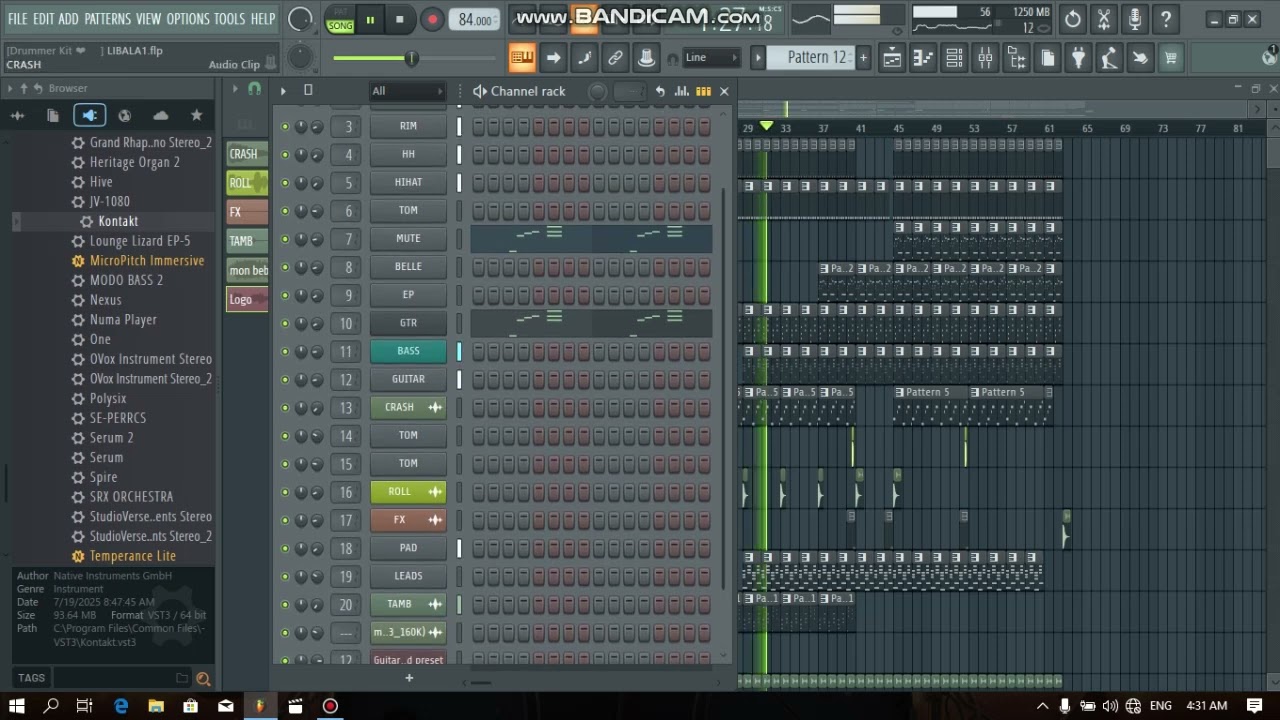The image size is (1280, 720).
Task: Open the All channel filter dropdown
Action: (407, 91)
